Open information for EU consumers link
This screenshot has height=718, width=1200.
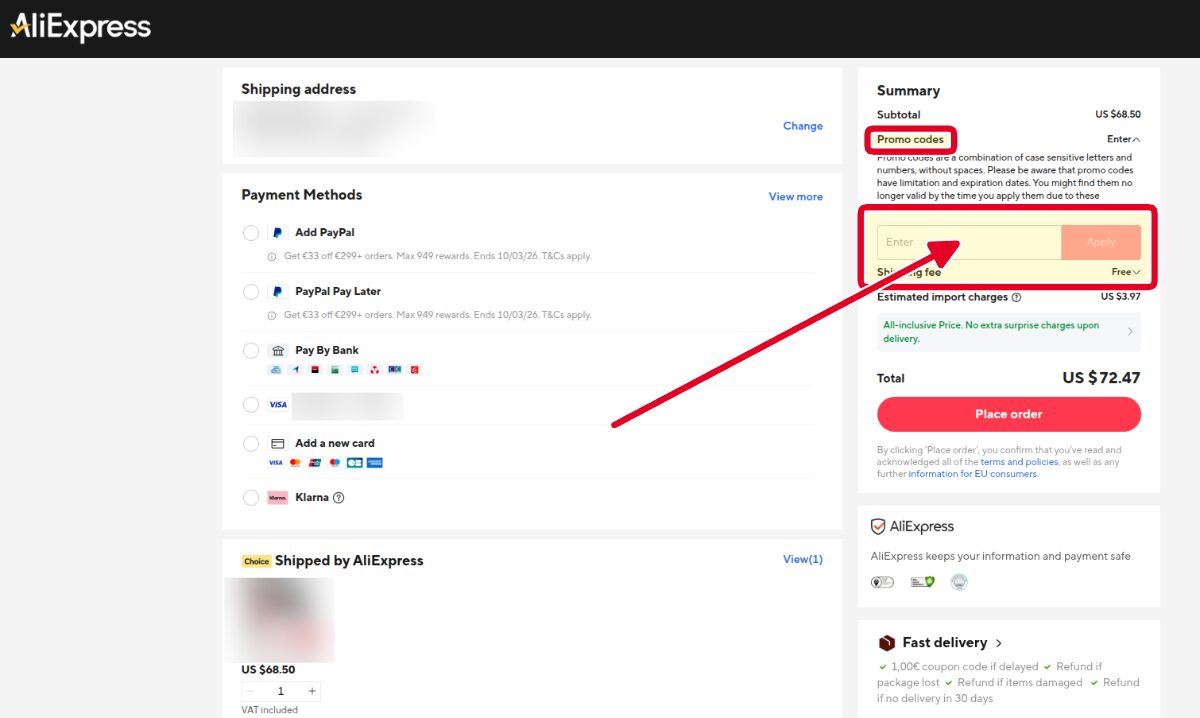[972, 474]
